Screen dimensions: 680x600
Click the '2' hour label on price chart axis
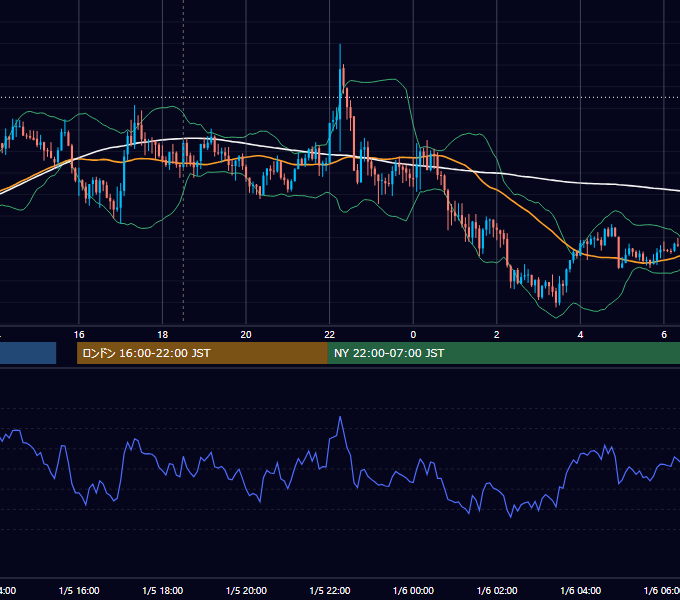[x=497, y=335]
